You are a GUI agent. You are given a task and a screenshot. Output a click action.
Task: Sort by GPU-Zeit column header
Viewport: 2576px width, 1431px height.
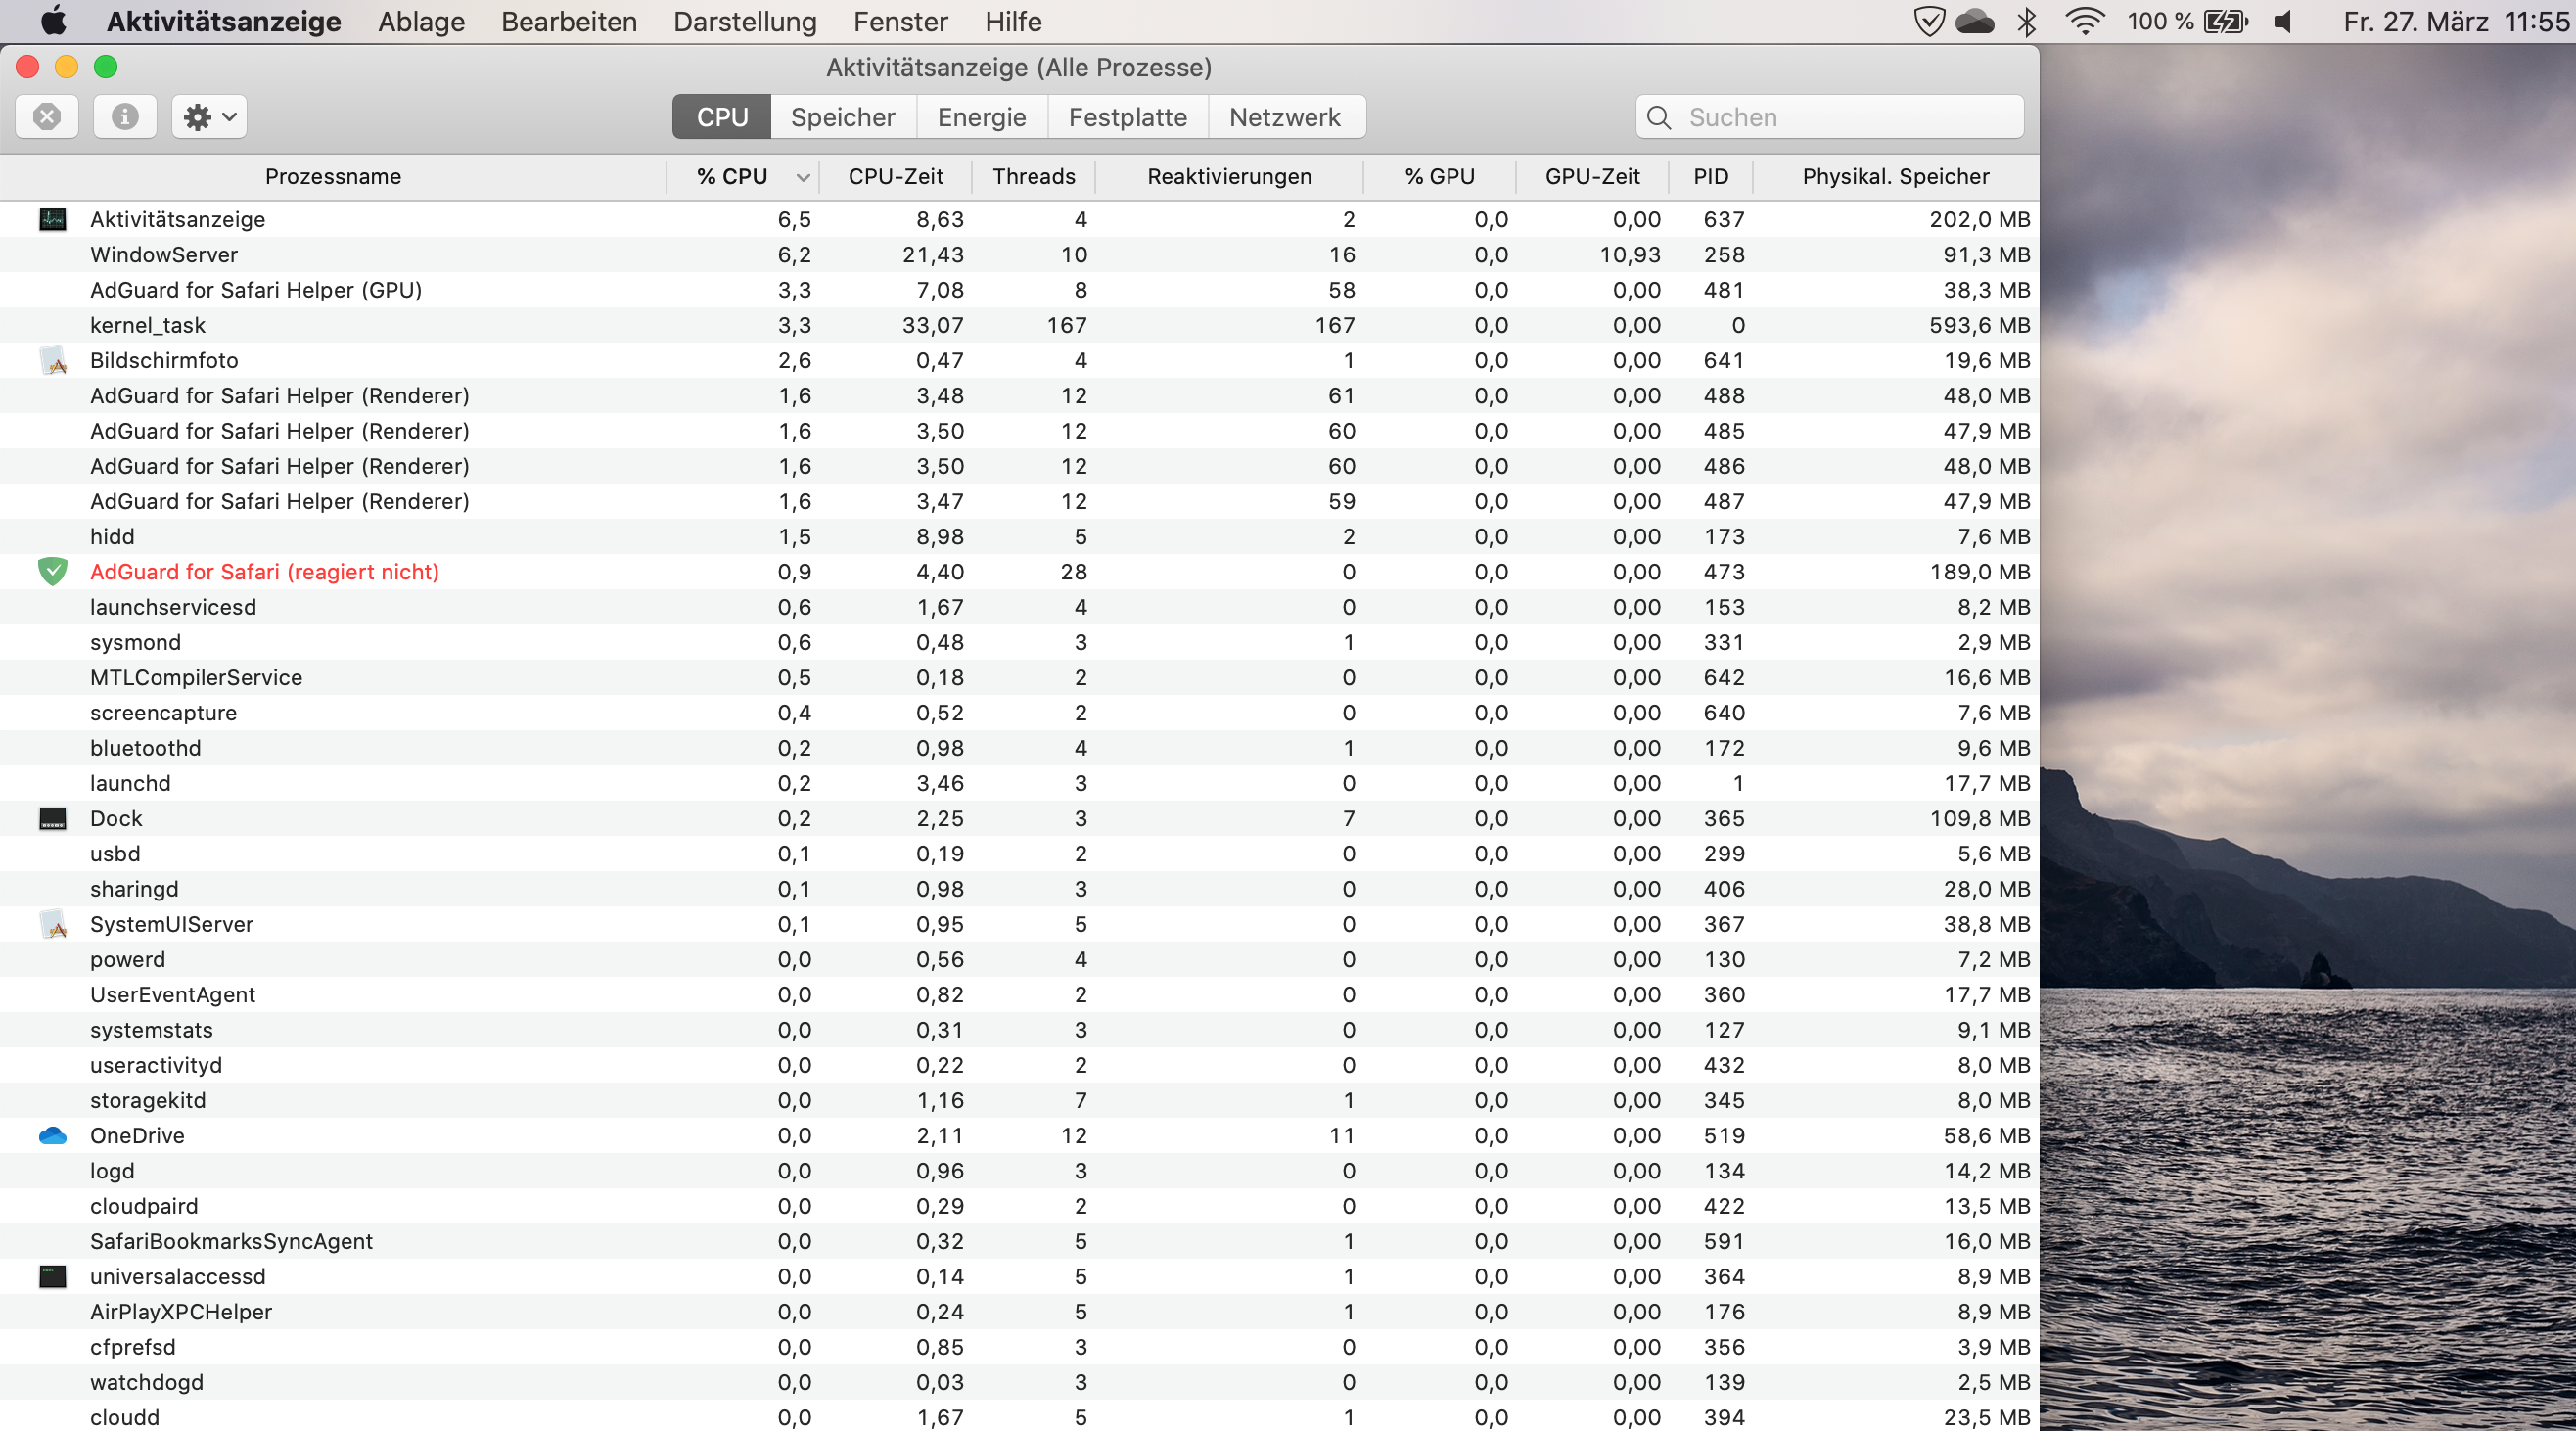[x=1593, y=176]
